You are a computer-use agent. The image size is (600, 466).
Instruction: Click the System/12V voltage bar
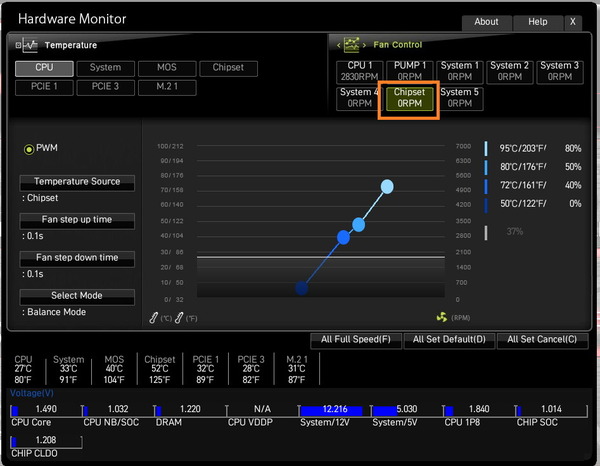pos(334,411)
